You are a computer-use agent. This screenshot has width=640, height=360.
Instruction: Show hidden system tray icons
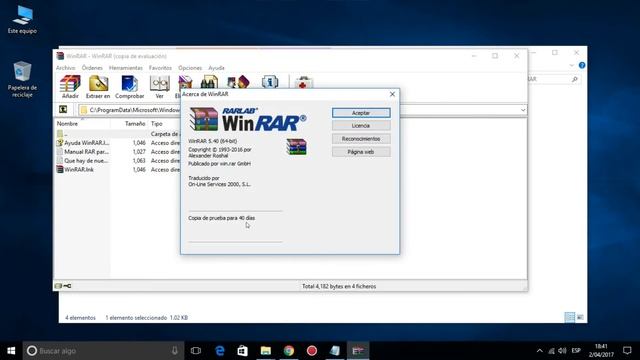(x=540, y=351)
